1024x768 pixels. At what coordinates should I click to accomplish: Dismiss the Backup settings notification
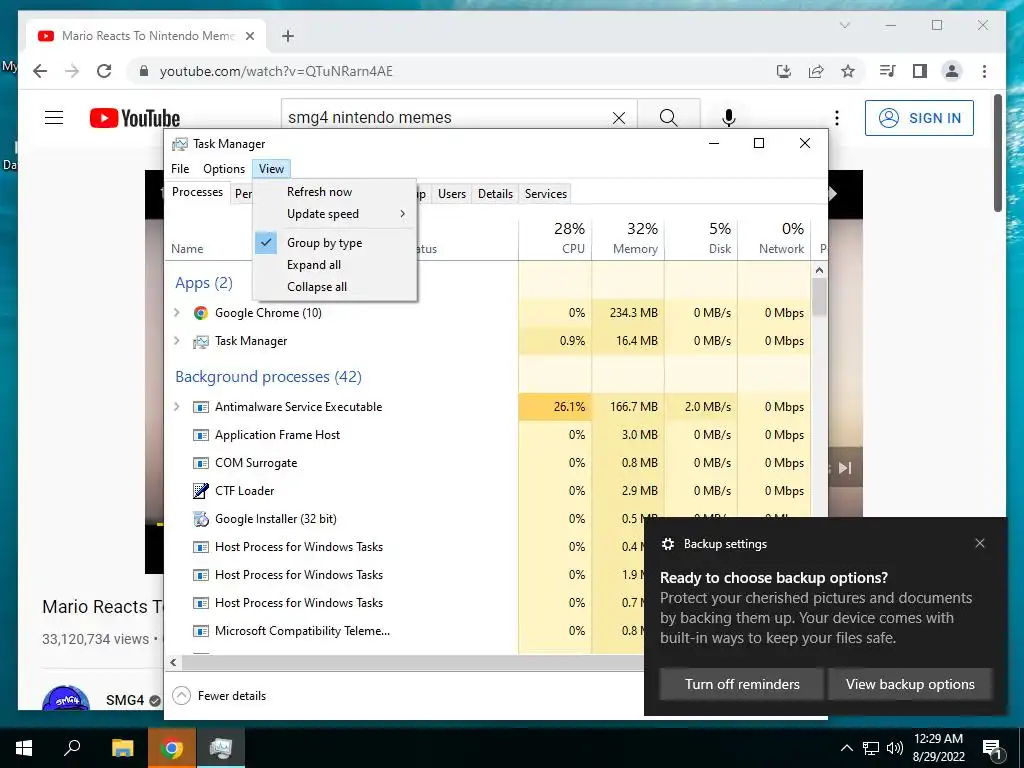[x=980, y=543]
